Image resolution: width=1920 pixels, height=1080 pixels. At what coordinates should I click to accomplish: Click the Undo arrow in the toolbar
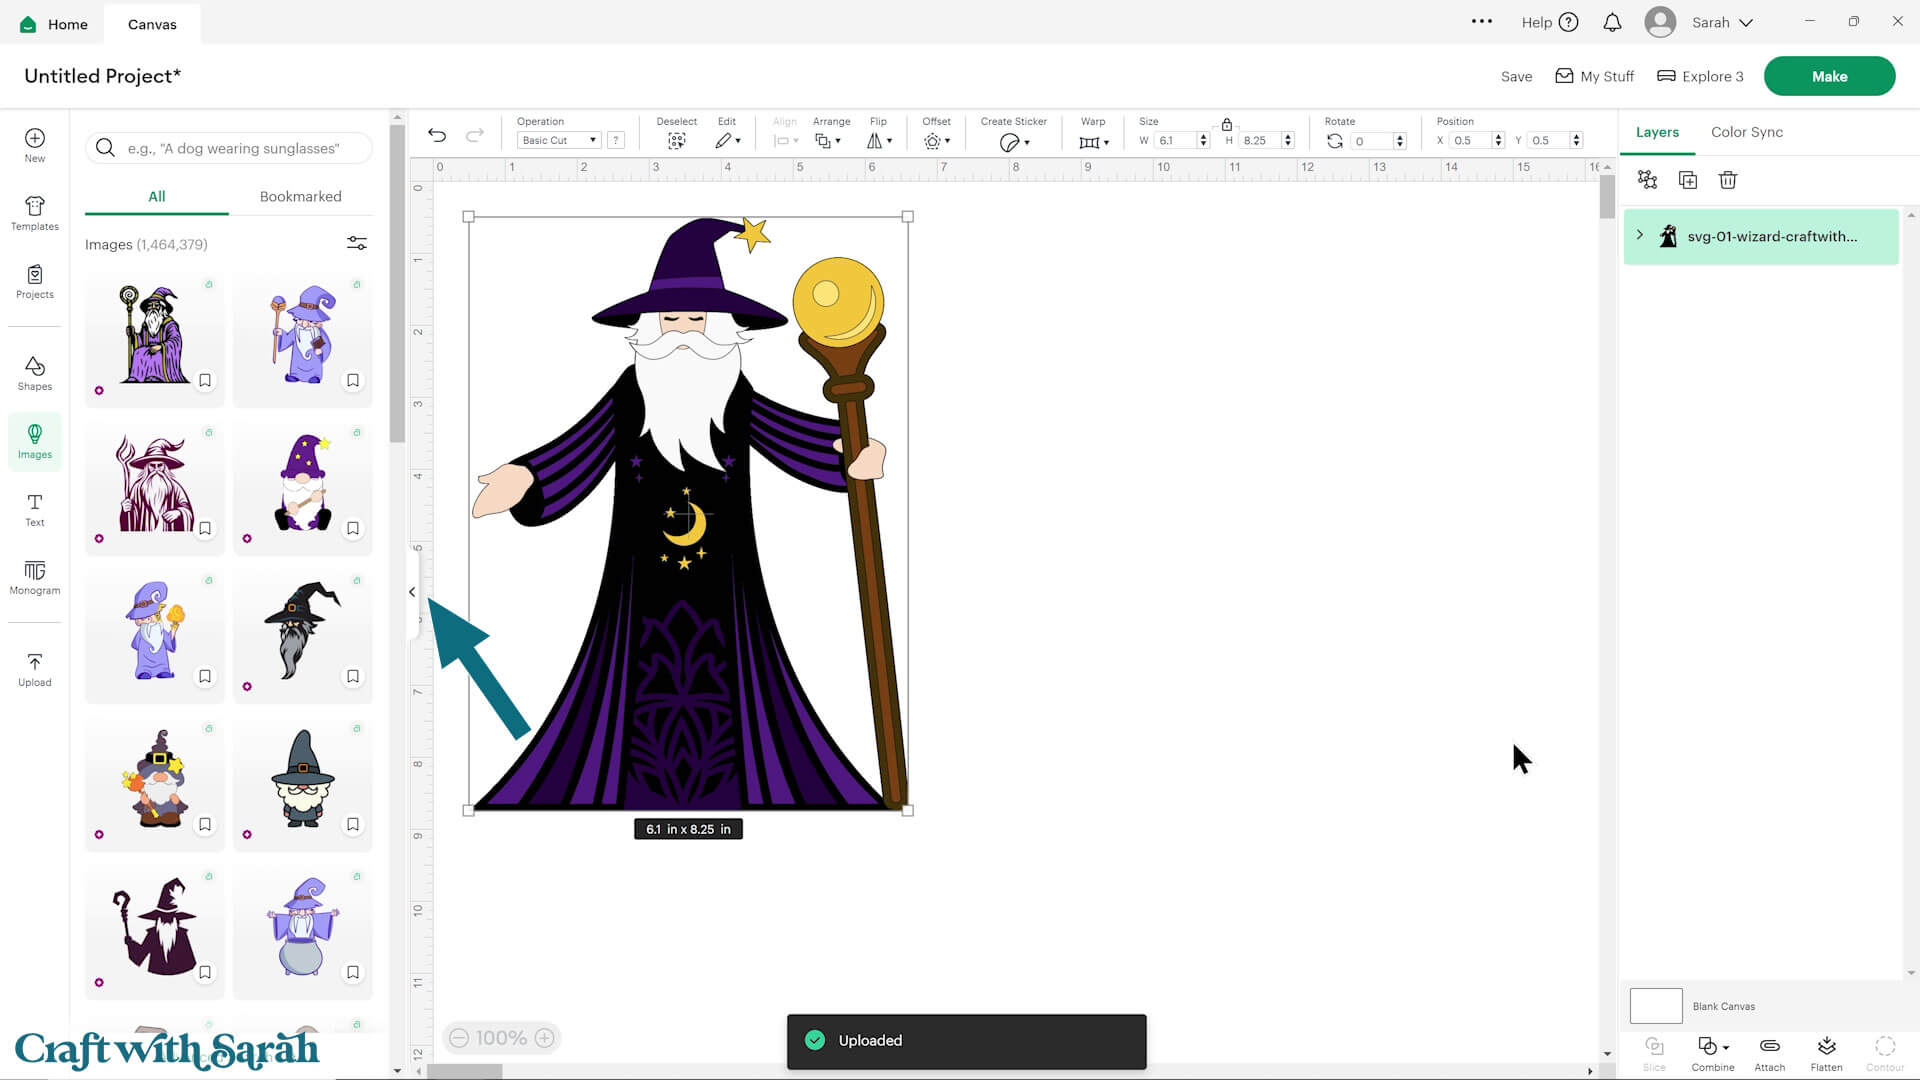437,134
